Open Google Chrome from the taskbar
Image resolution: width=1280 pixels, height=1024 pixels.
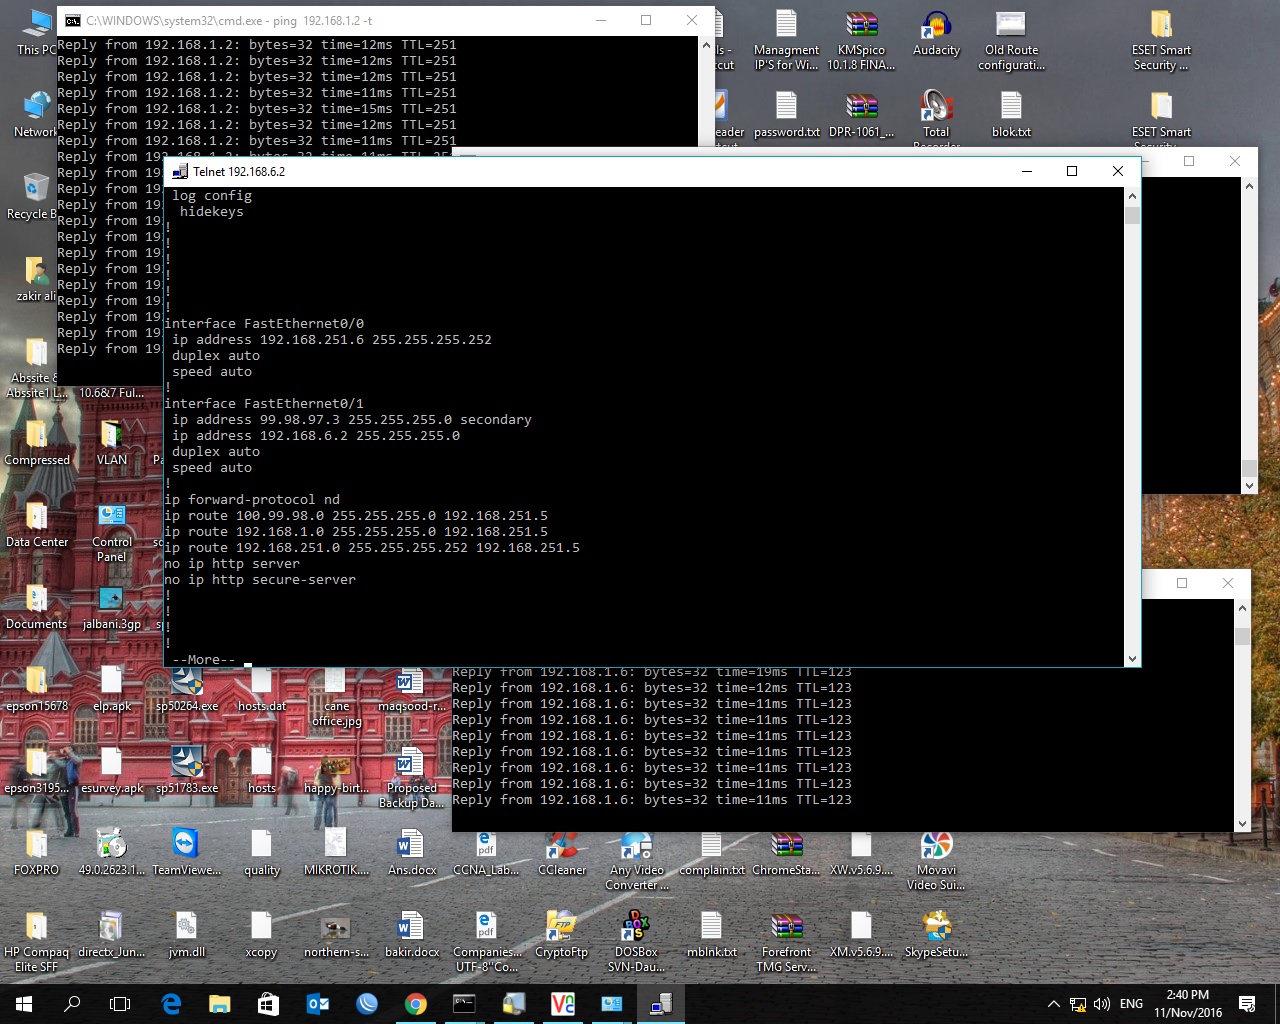[x=417, y=1003]
